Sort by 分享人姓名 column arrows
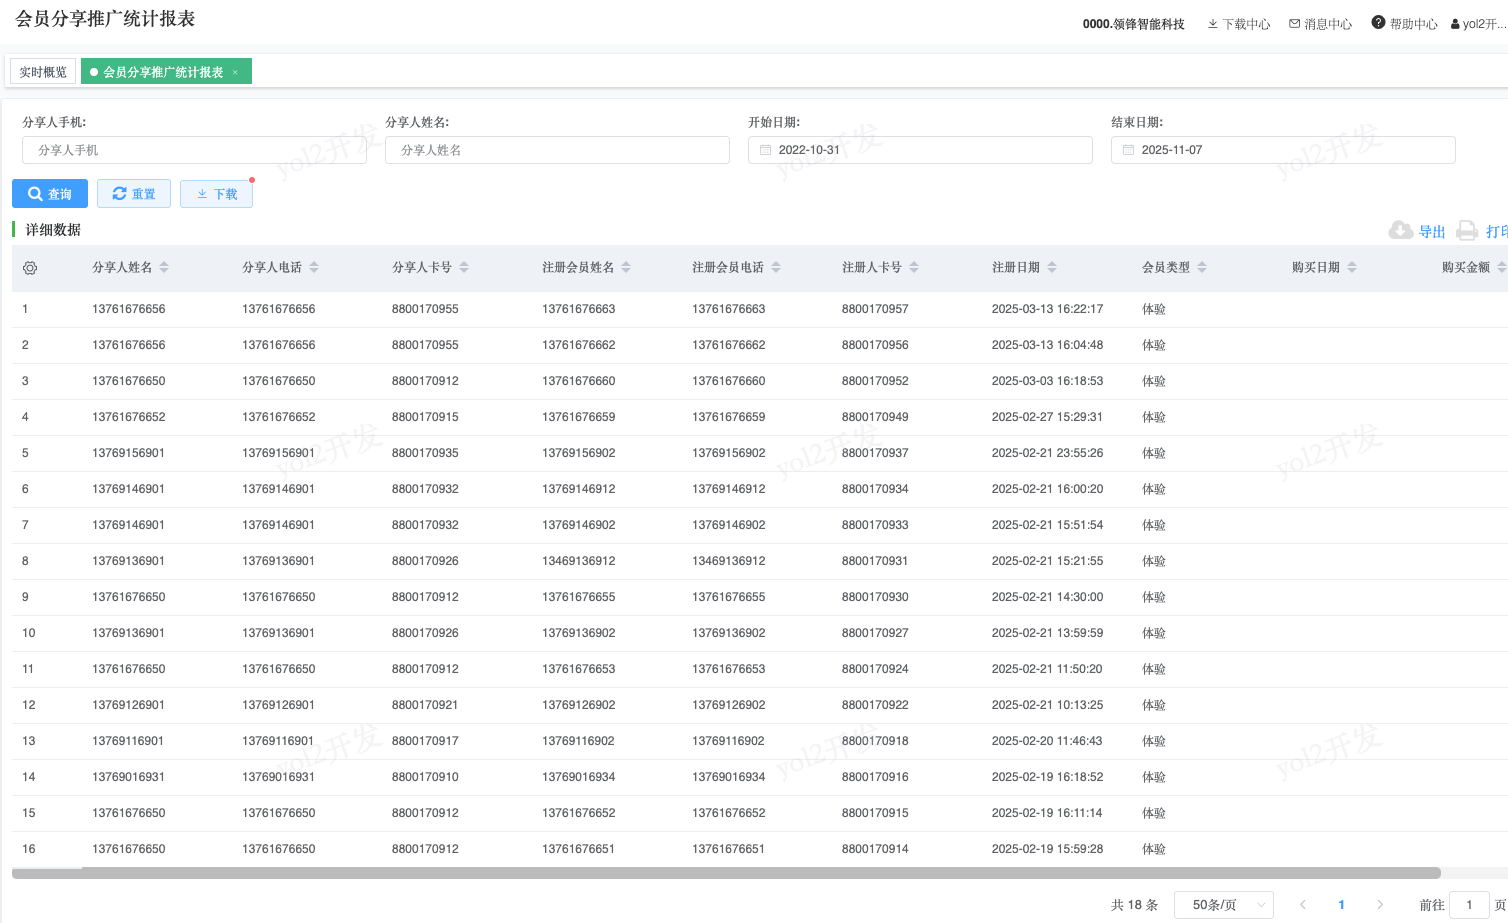Viewport: 1508px width, 923px height. 164,267
